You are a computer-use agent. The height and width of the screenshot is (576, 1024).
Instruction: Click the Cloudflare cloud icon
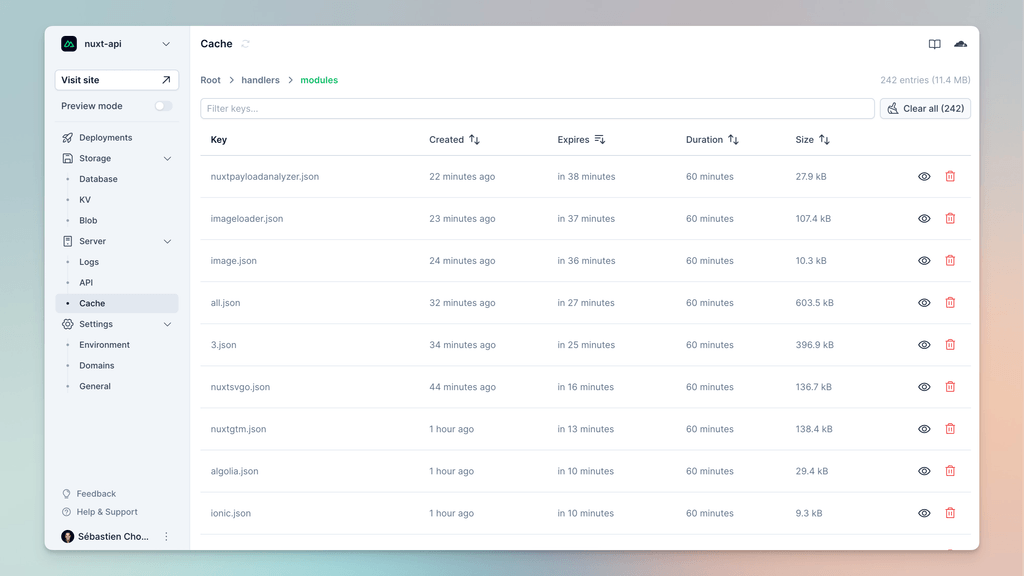[x=960, y=44]
